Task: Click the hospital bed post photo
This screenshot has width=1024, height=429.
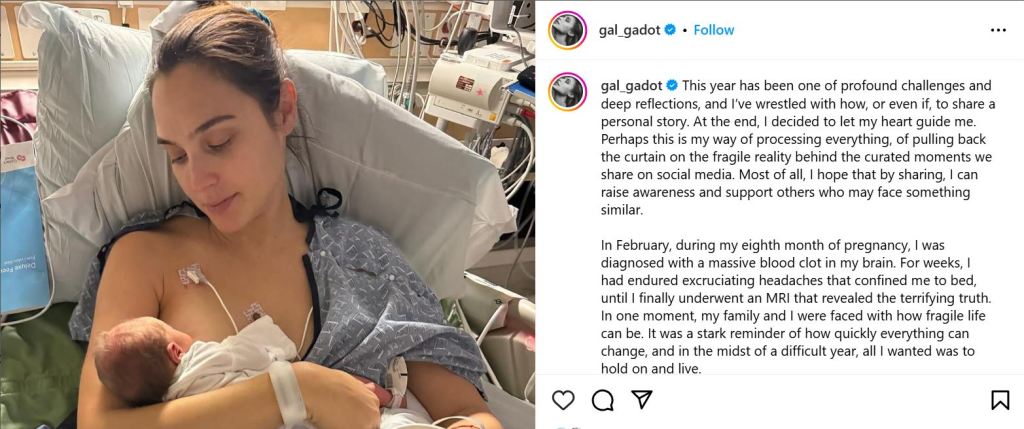Action: tap(267, 214)
